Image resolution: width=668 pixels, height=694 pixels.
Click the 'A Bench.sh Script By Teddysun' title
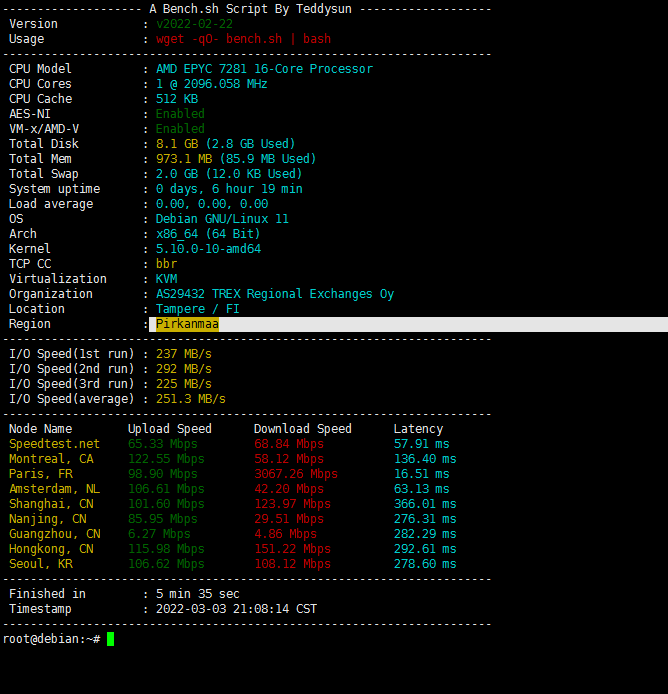251,9
